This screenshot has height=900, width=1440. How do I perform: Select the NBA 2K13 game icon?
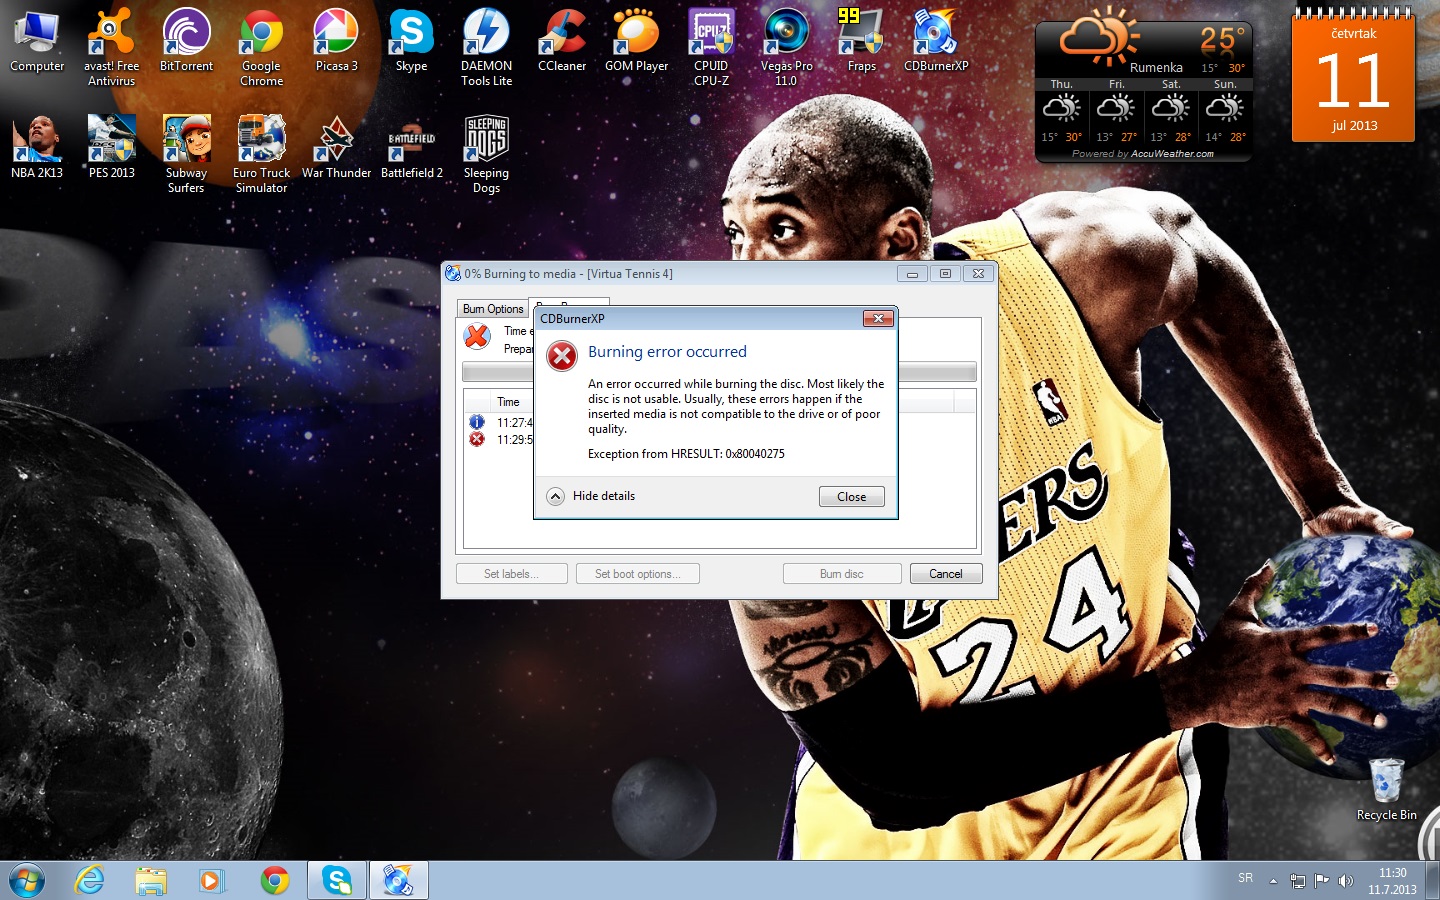point(37,147)
